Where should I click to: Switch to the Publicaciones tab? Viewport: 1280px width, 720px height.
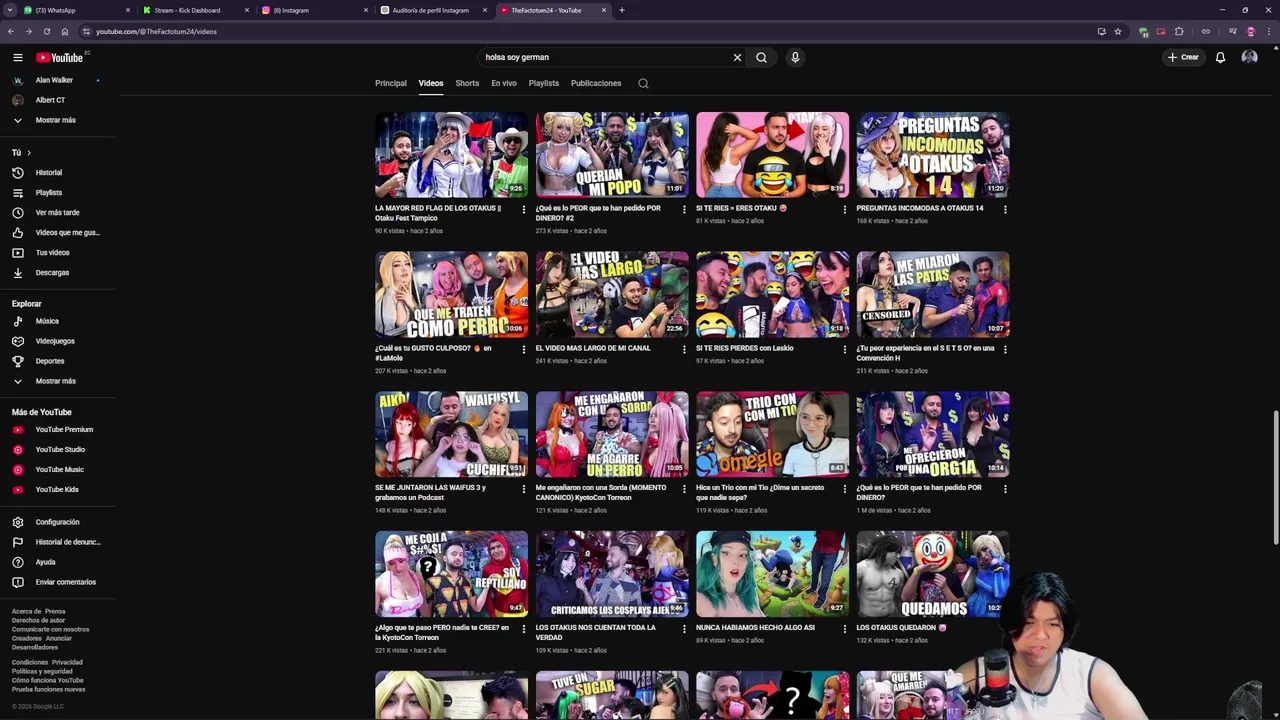596,83
